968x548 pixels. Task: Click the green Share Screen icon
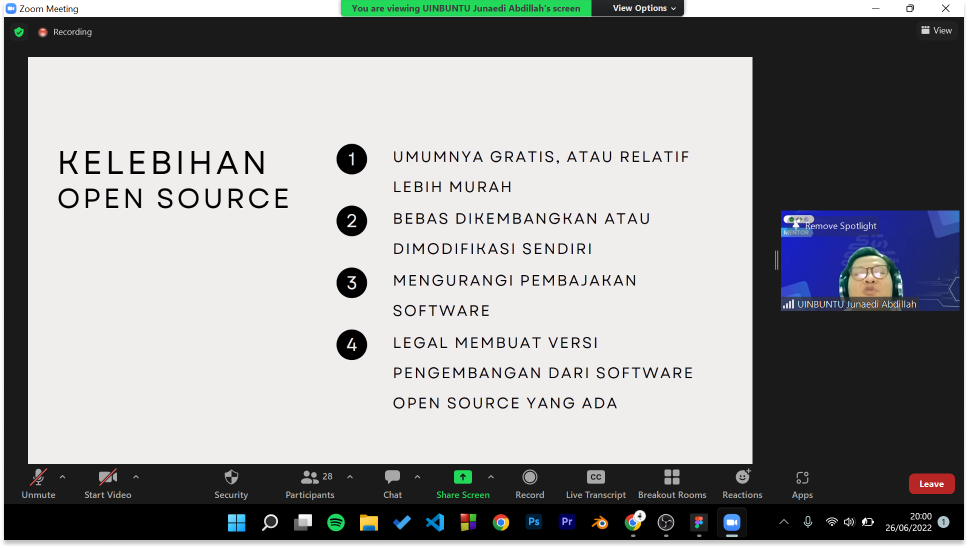462,478
